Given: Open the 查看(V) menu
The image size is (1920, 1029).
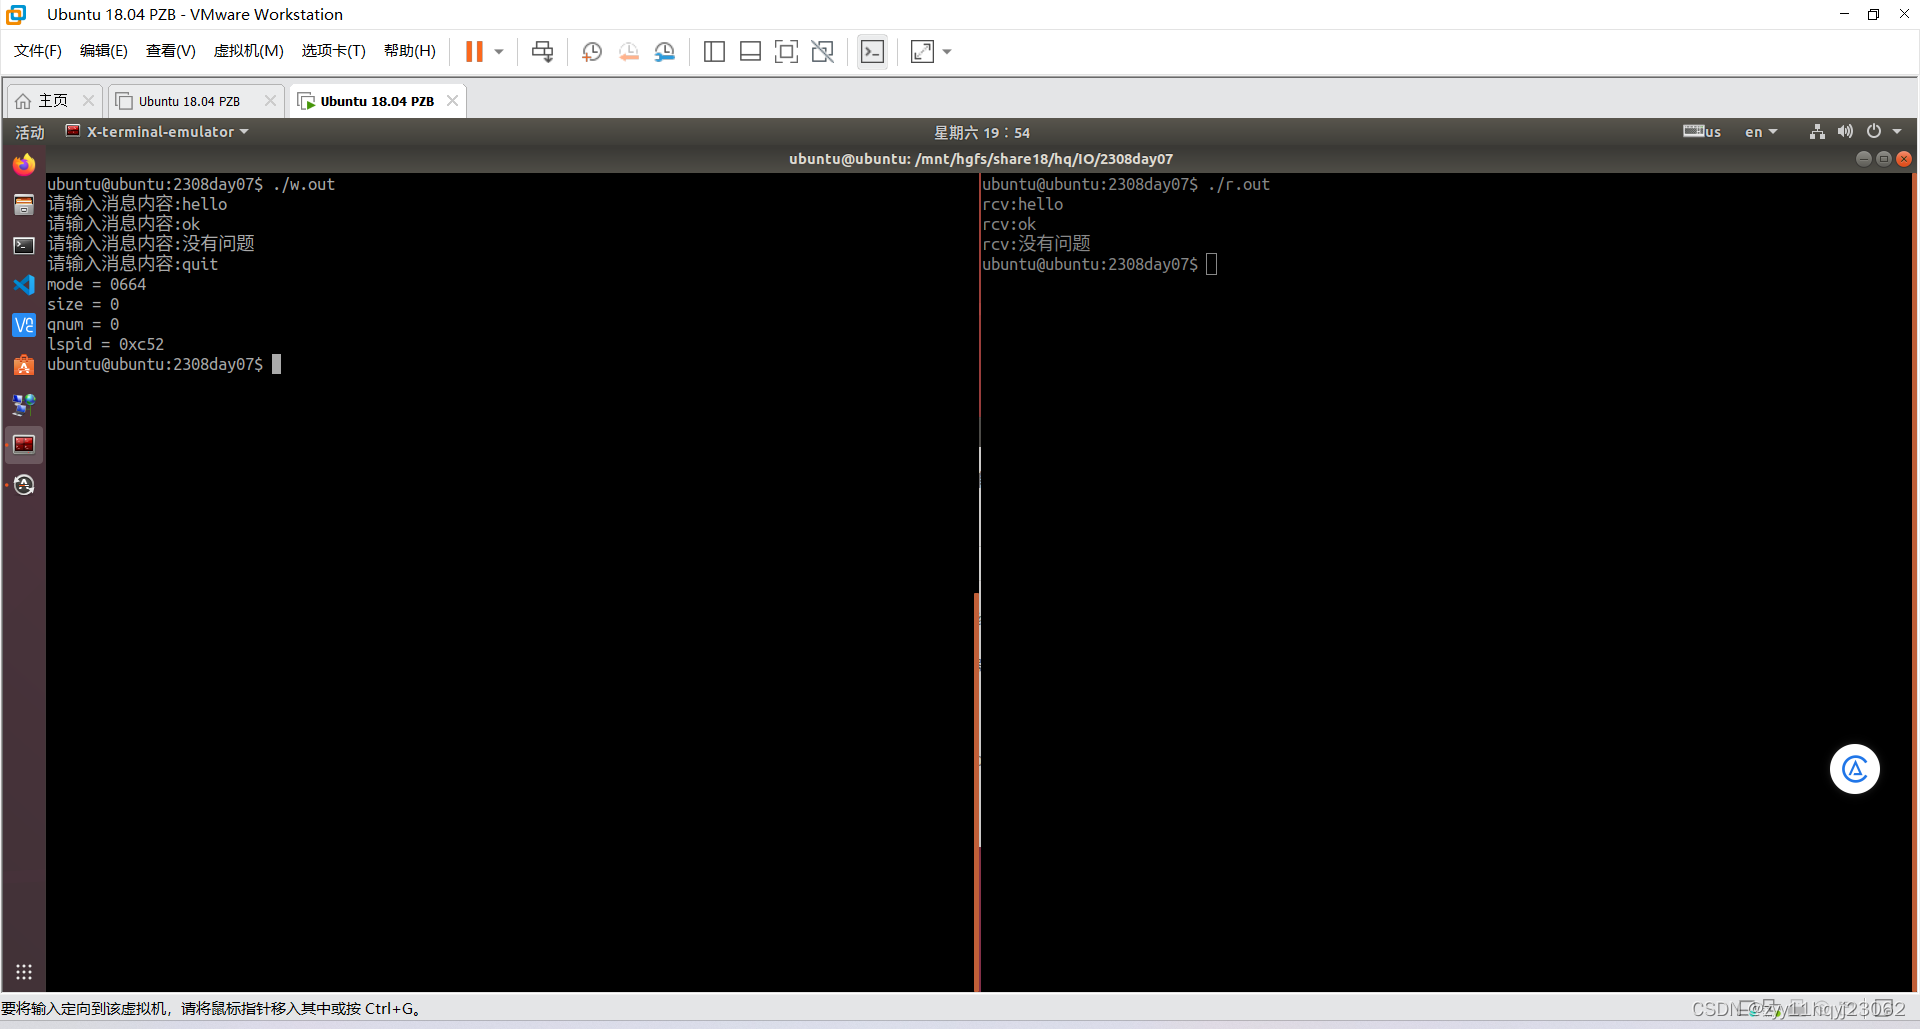Looking at the screenshot, I should (x=170, y=51).
